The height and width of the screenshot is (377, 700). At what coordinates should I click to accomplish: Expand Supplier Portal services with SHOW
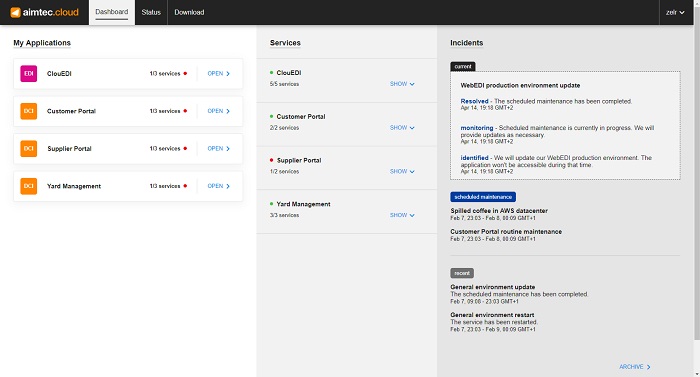pyautogui.click(x=402, y=172)
